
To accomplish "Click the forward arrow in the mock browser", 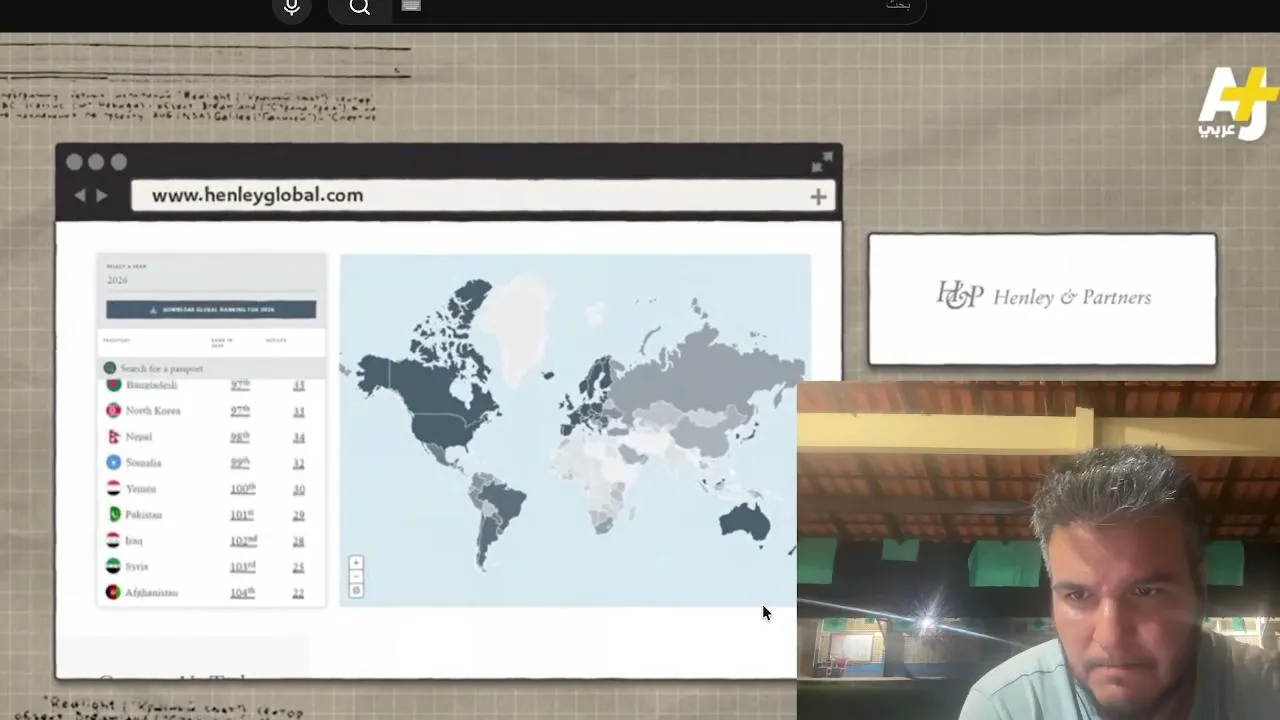I will (x=101, y=196).
